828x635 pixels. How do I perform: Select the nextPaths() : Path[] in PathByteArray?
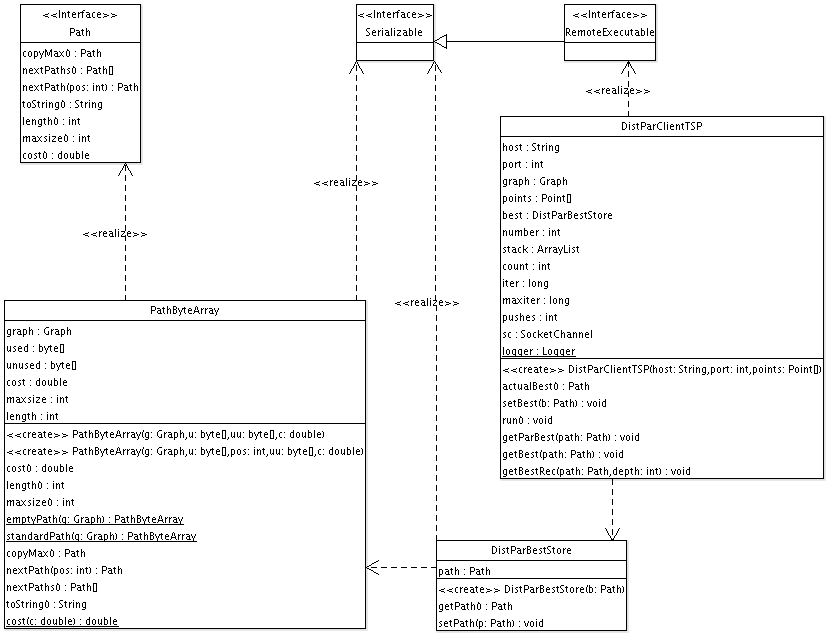click(52, 587)
